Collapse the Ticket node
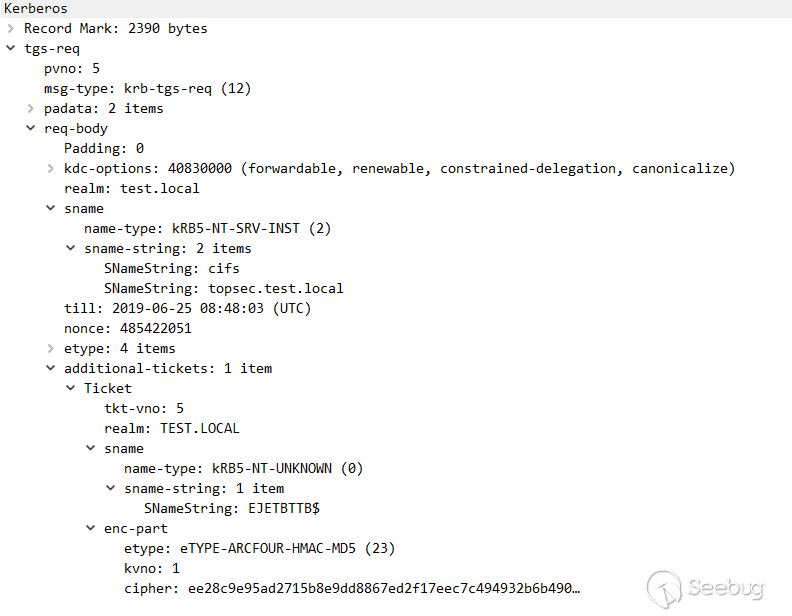Screen dimensions: 792x616 tap(71, 388)
